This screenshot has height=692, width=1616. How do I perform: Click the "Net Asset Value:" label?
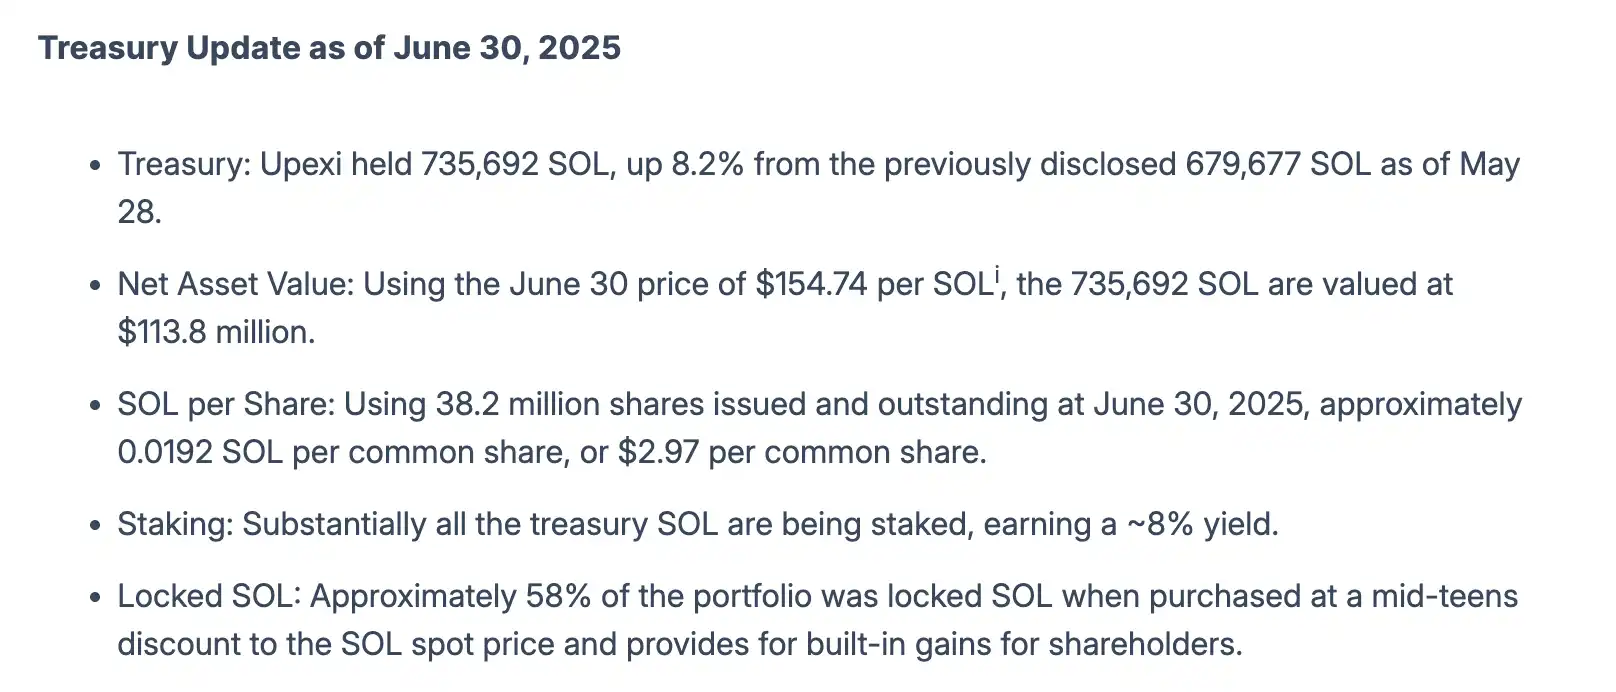(235, 284)
